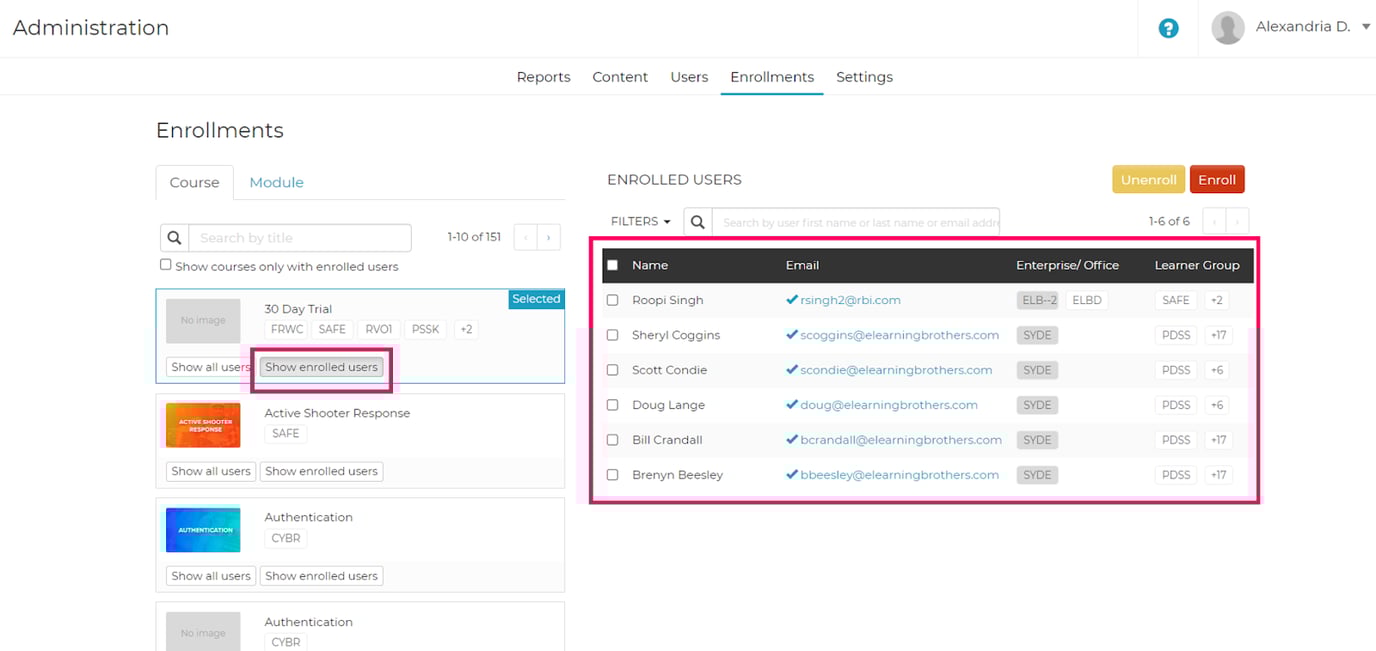Viewport: 1376px width, 651px height.
Task: Select the Active Shooter Response course thumbnail
Action: tap(203, 424)
